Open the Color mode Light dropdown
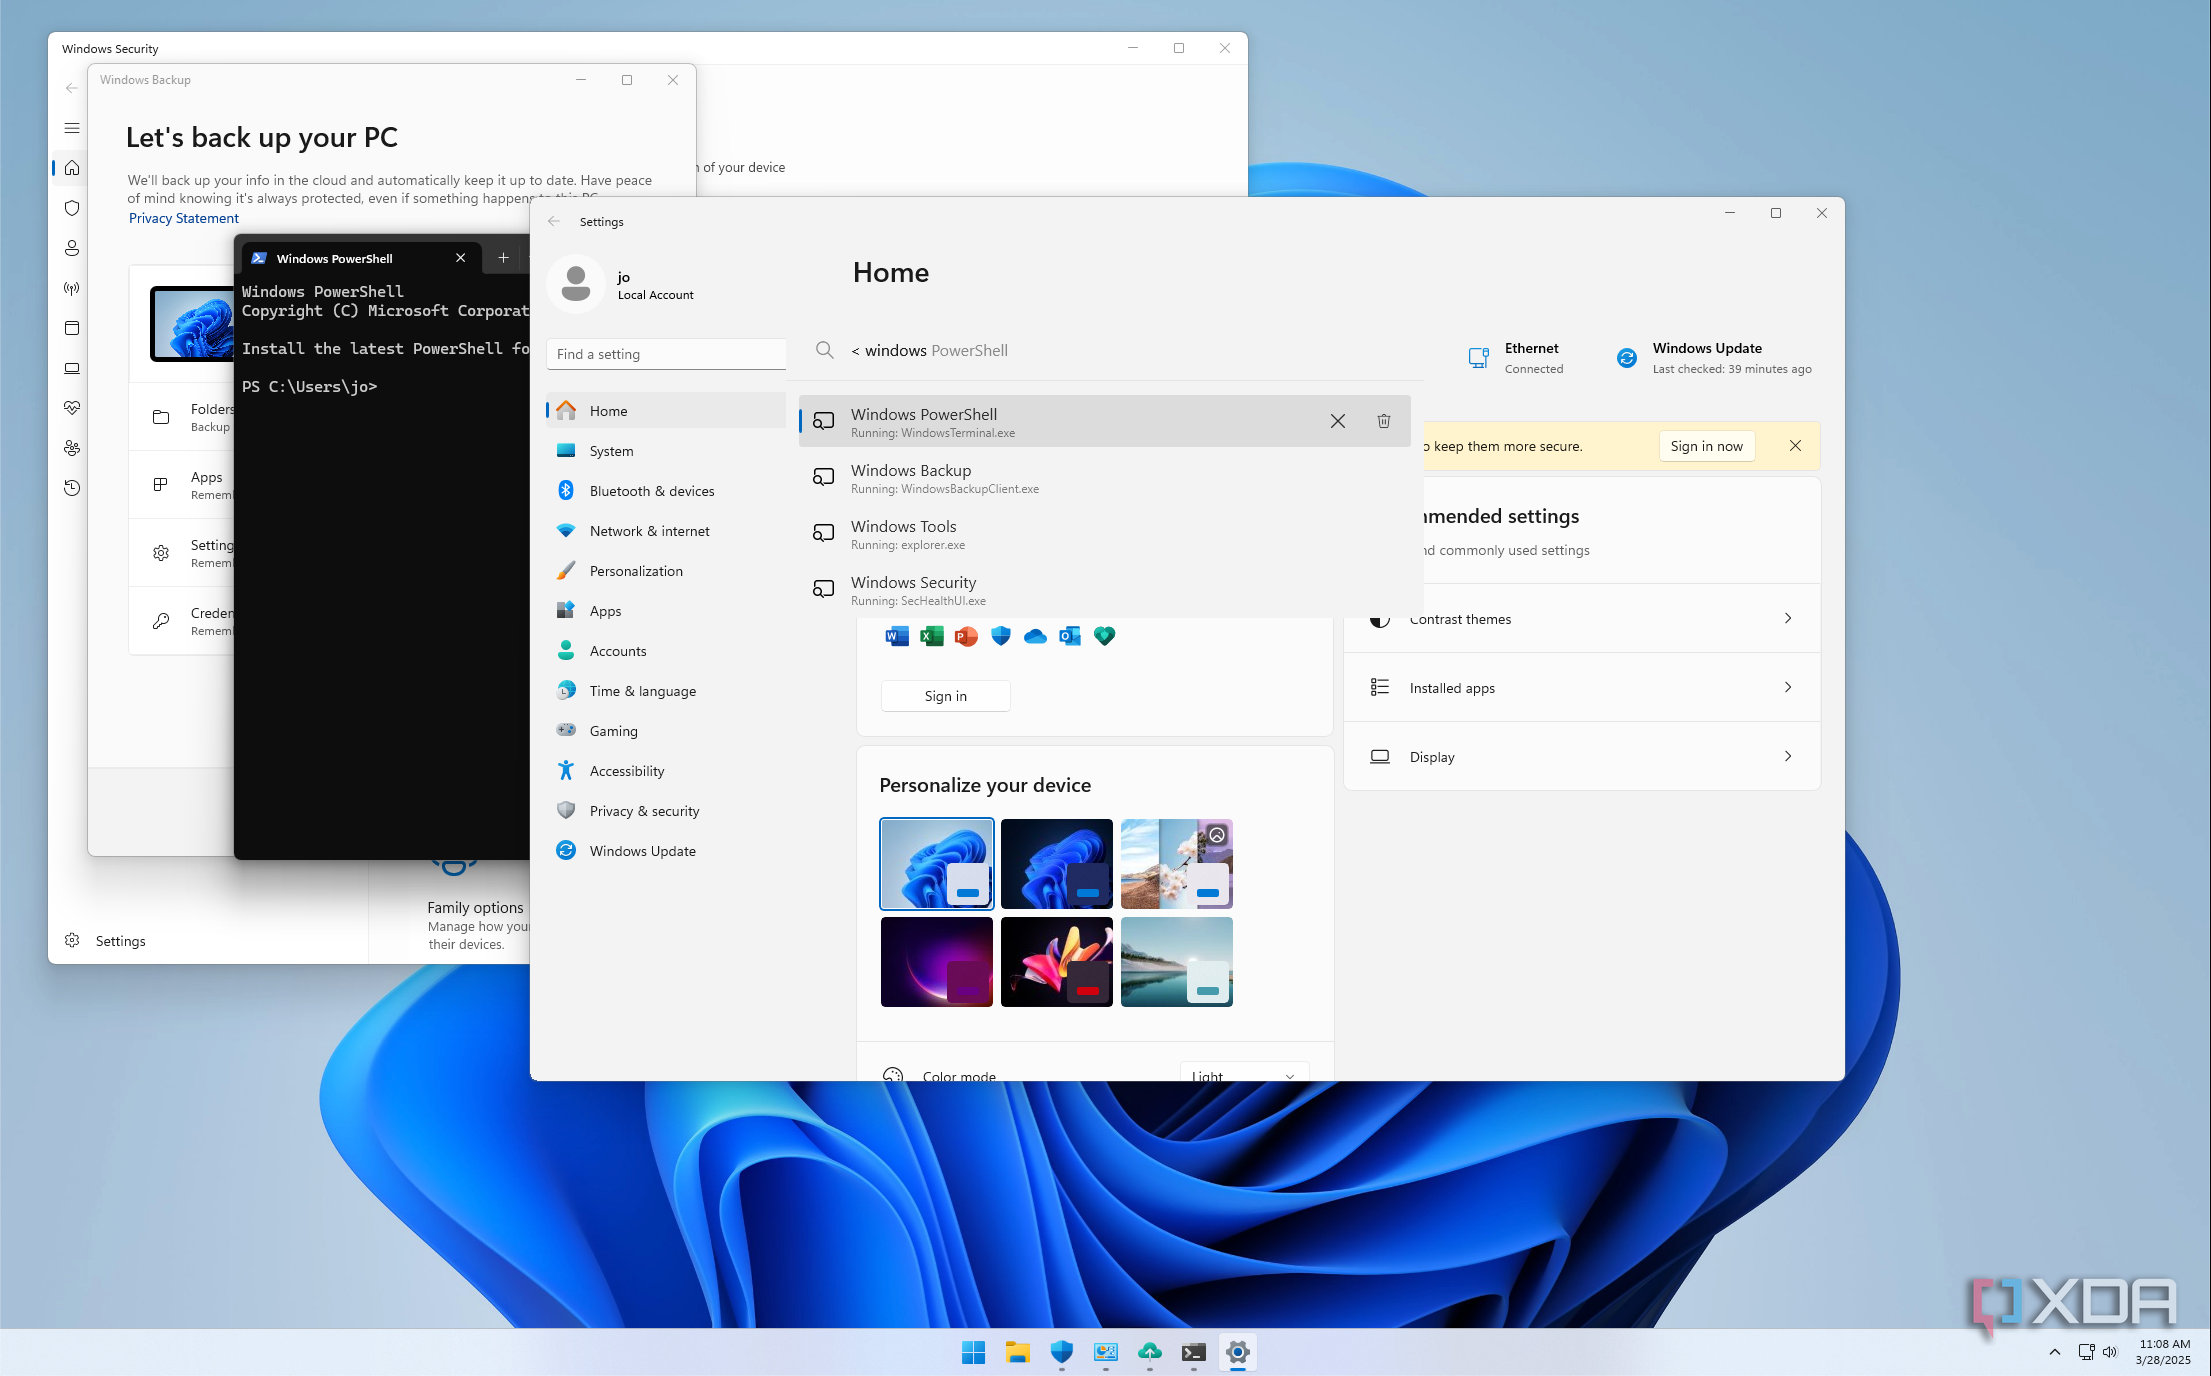Screen dimensions: 2211x1376 (x=1244, y=1072)
